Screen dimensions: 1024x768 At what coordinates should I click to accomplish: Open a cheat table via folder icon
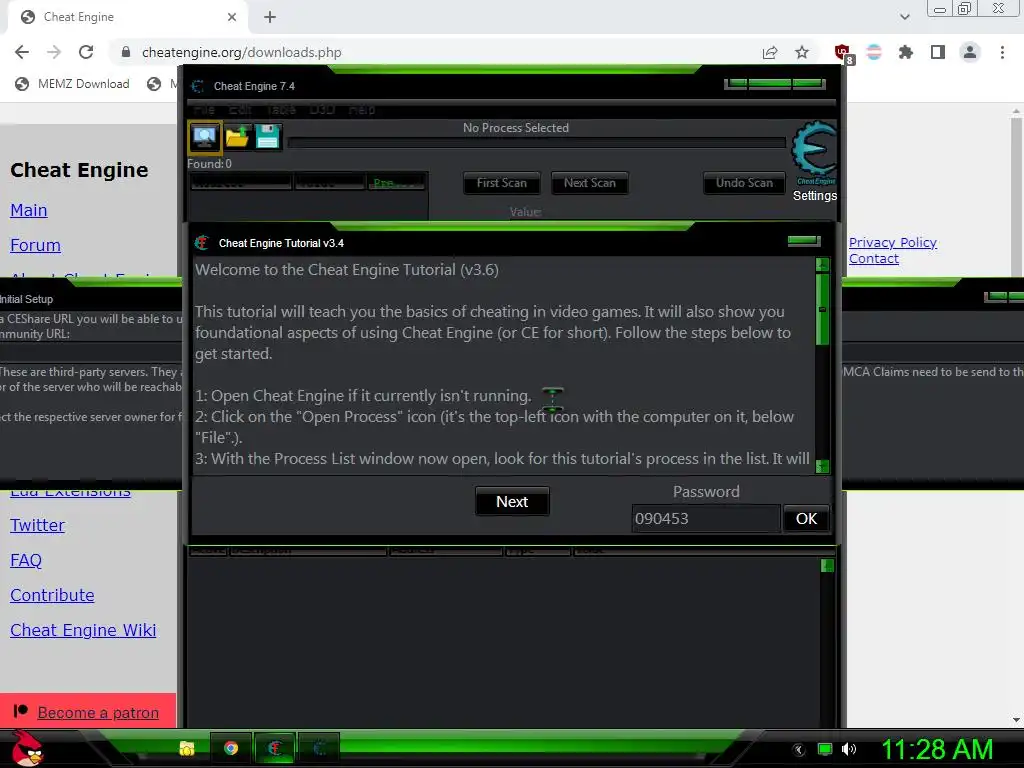click(236, 136)
